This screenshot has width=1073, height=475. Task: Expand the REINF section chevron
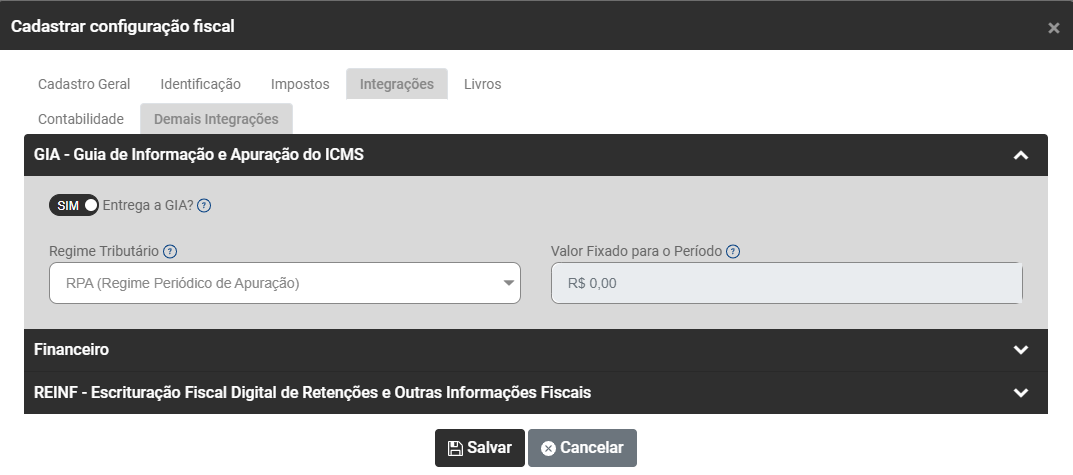(x=1020, y=393)
